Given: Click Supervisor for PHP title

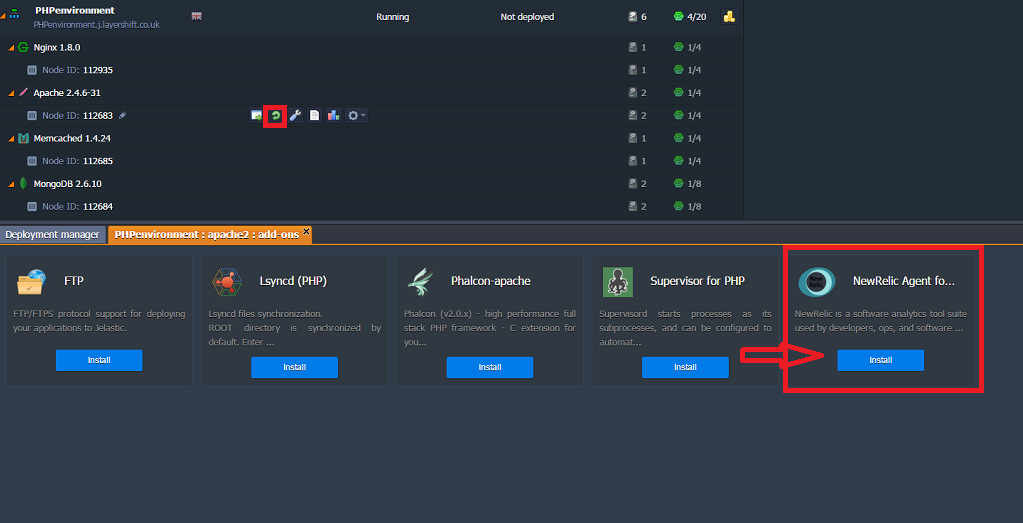Looking at the screenshot, I should pos(697,281).
